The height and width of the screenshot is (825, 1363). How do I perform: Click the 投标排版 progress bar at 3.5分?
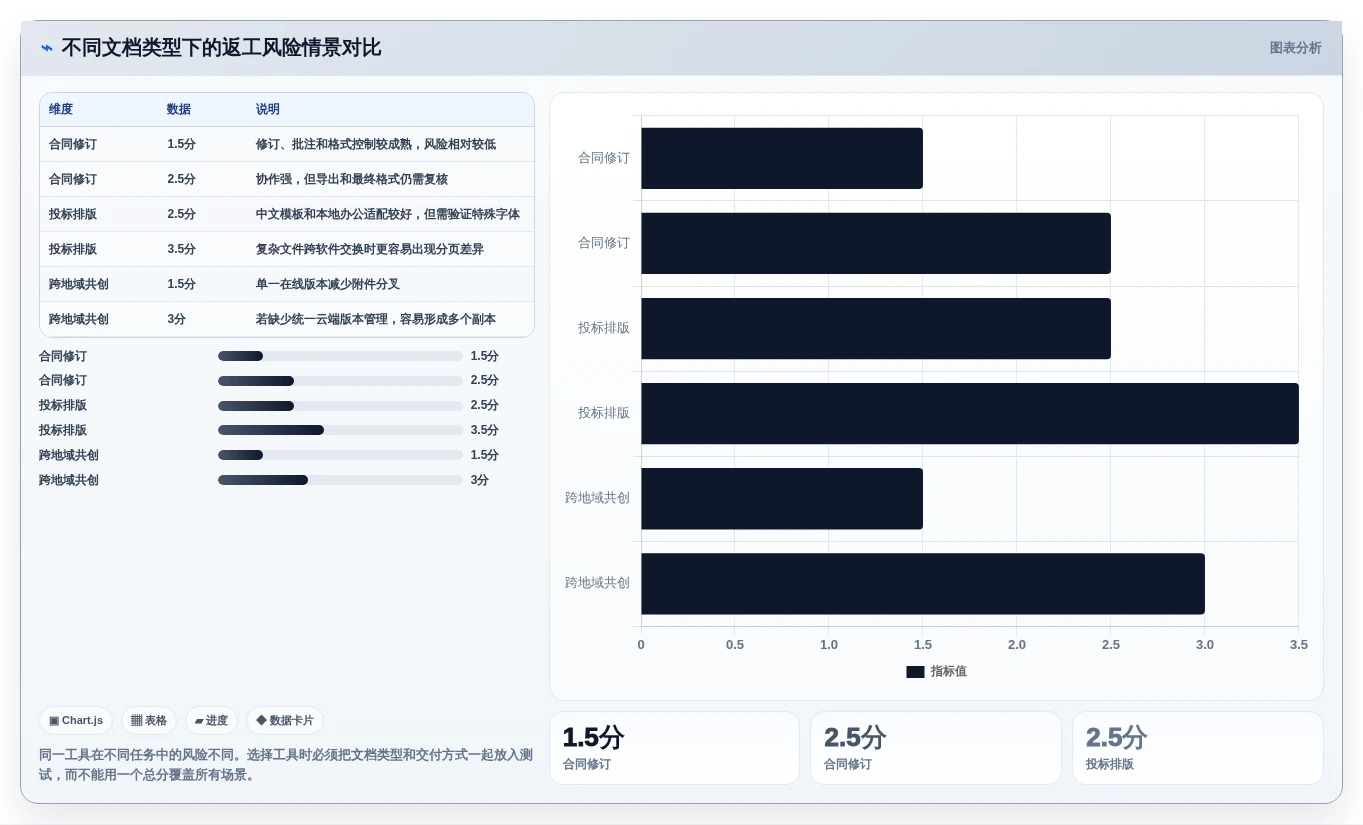(x=340, y=430)
